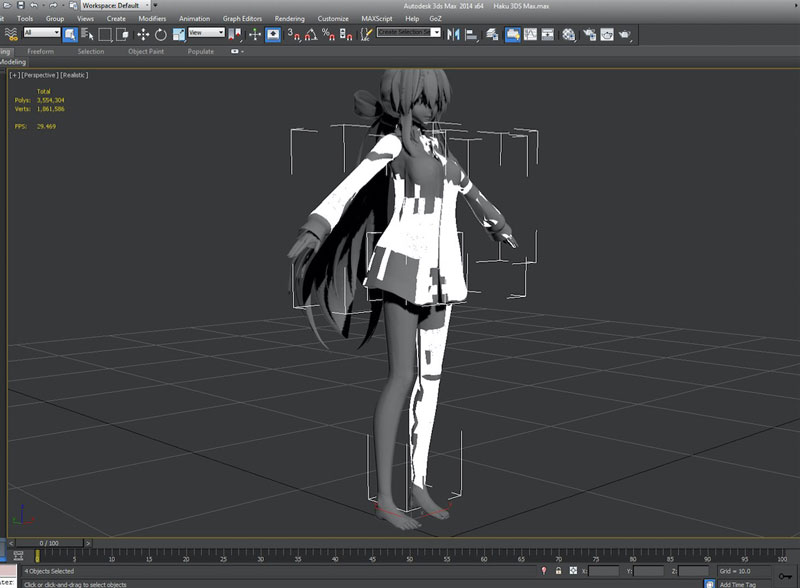Click the X coordinate input field
The height and width of the screenshot is (588, 800).
point(604,571)
